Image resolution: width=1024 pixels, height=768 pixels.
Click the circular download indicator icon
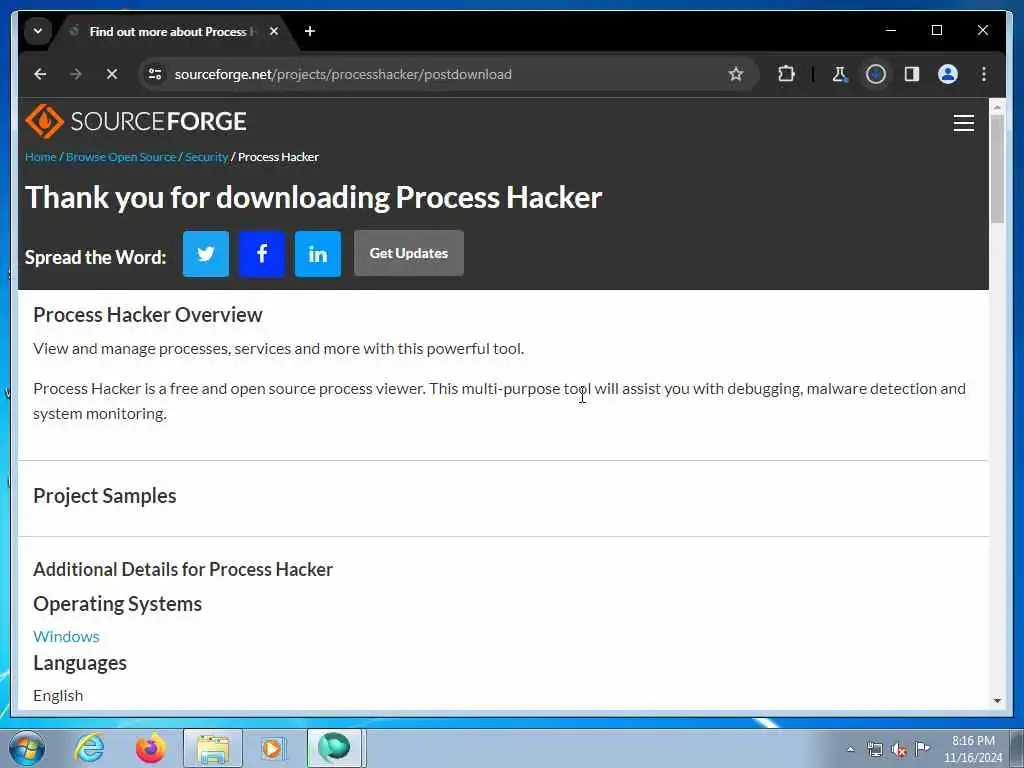[876, 74]
